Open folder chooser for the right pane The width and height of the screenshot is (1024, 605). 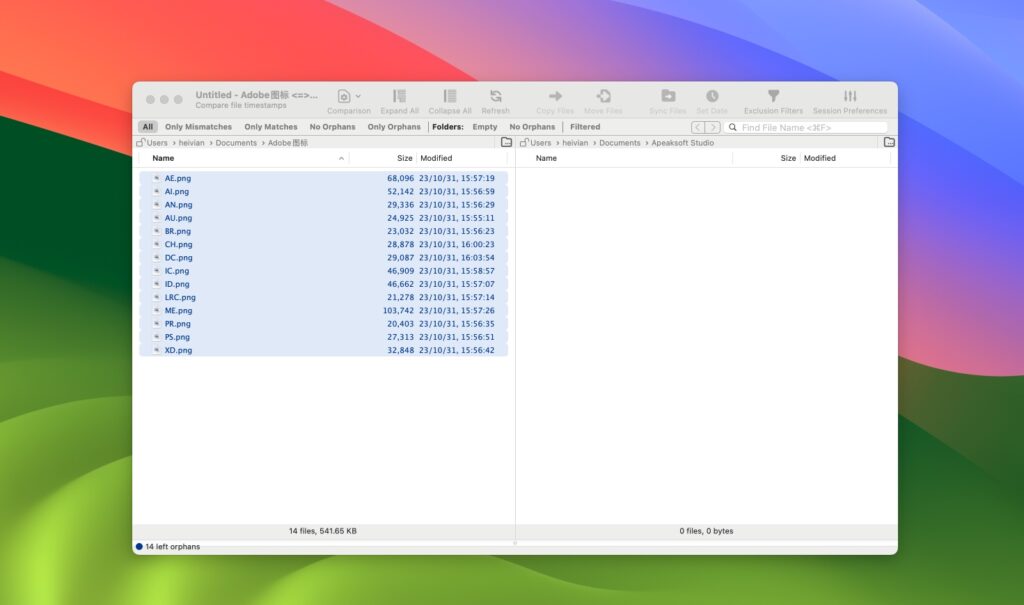[x=889, y=142]
